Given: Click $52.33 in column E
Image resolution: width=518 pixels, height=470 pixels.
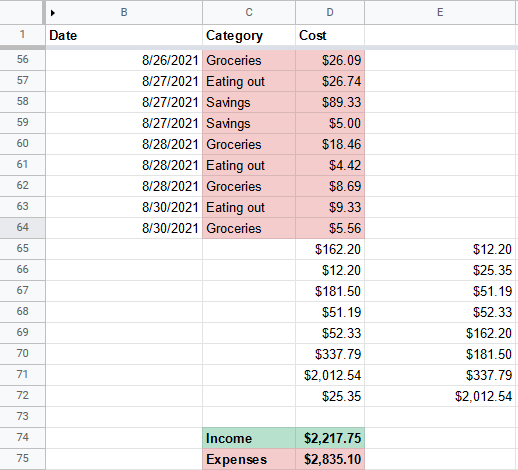Looking at the screenshot, I should [440, 312].
